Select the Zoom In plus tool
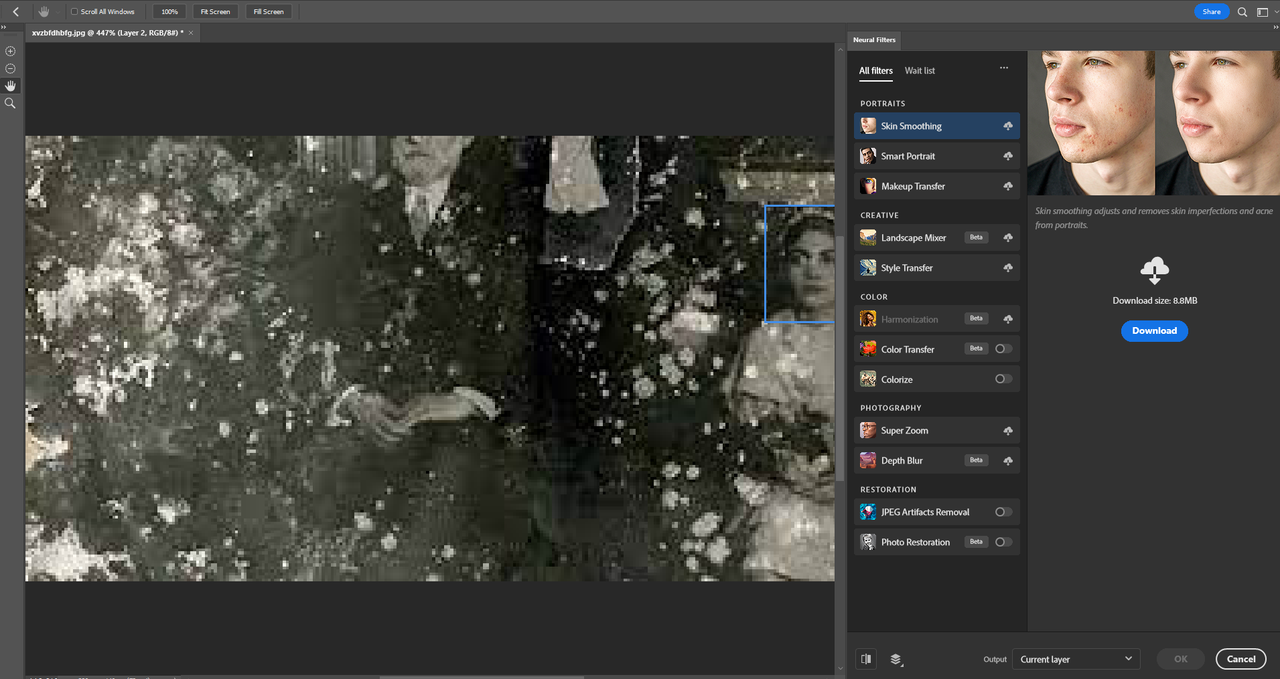 click(x=10, y=51)
